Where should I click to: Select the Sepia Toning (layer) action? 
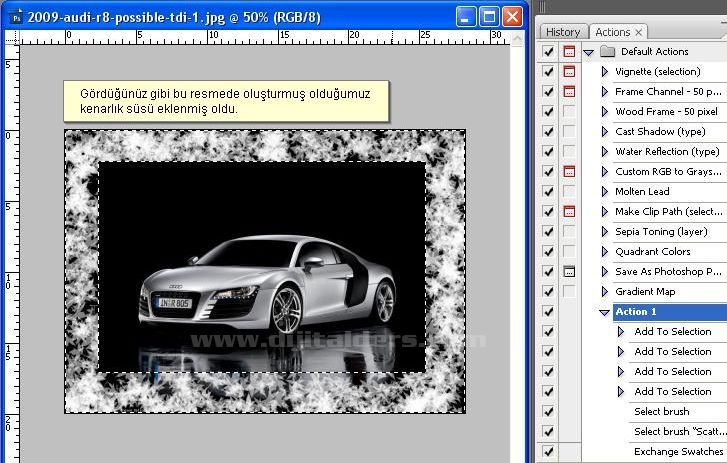pyautogui.click(x=661, y=231)
